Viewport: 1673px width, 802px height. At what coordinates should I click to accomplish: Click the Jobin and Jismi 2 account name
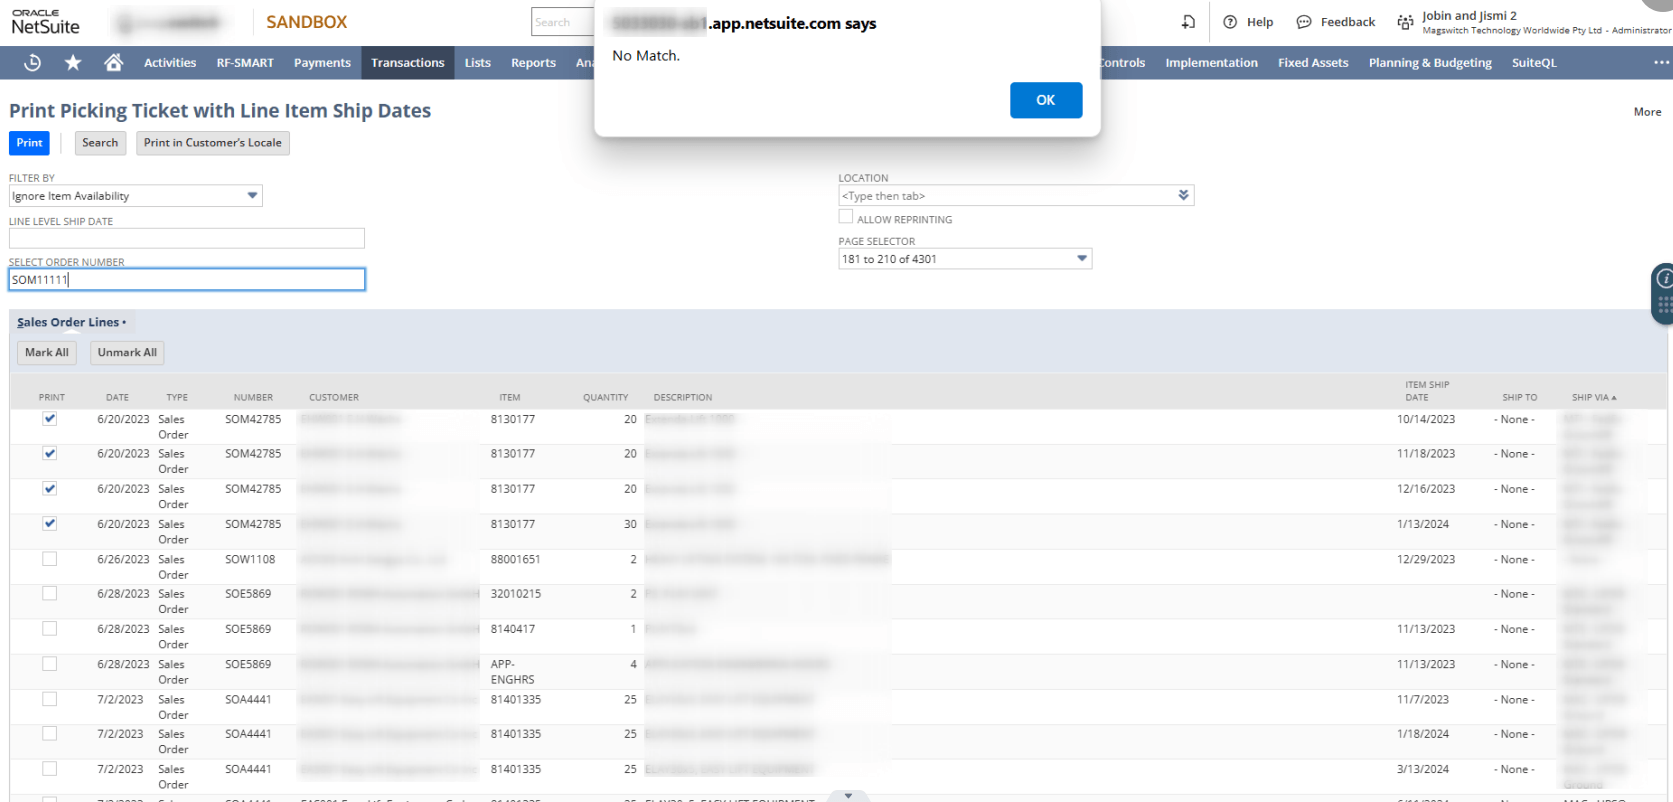coord(1469,16)
